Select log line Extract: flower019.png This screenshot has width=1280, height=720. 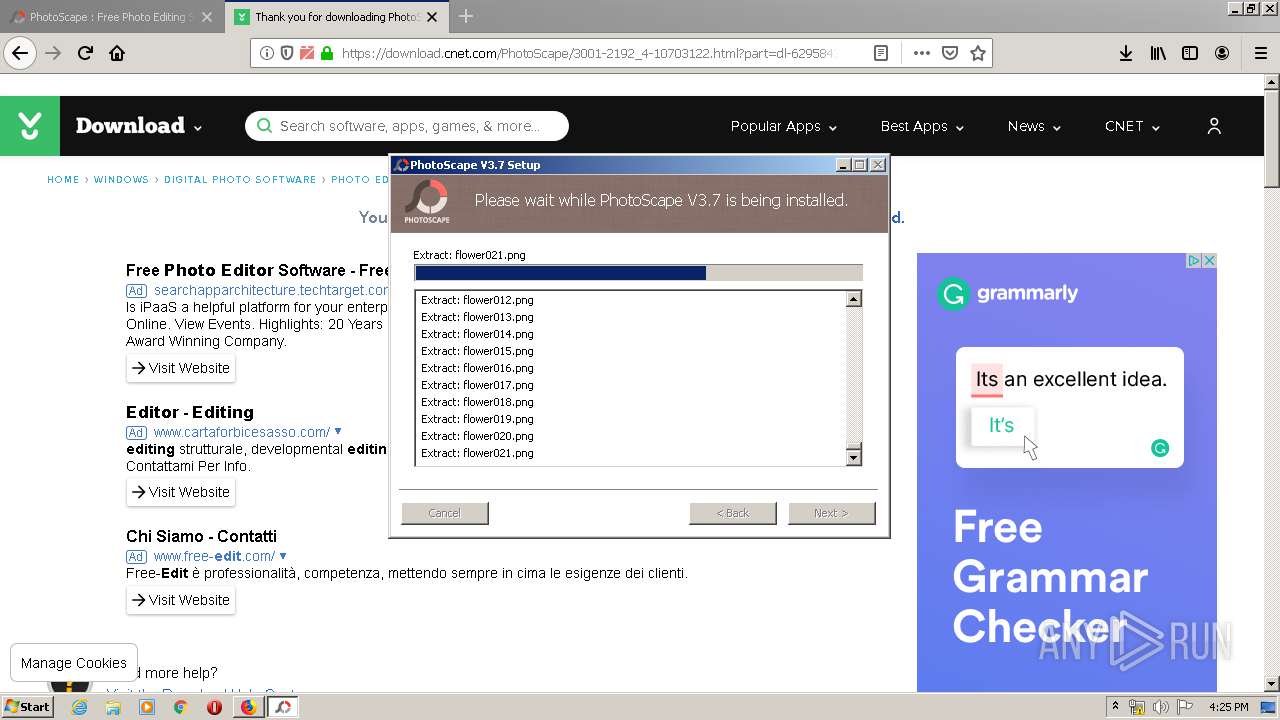[x=477, y=419]
